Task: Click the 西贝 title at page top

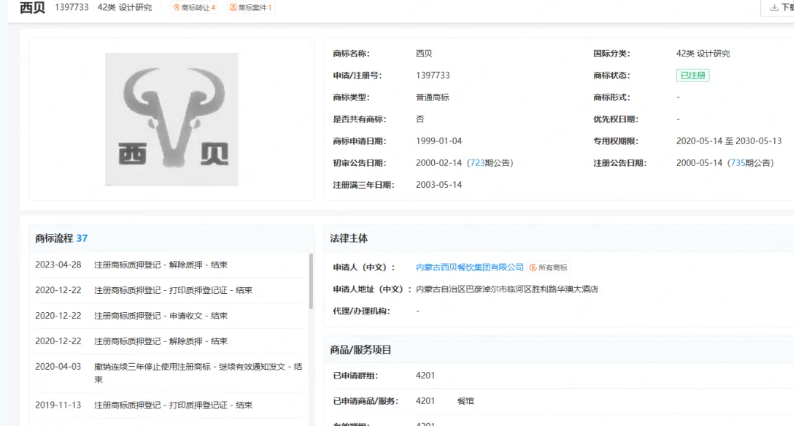Action: click(31, 8)
